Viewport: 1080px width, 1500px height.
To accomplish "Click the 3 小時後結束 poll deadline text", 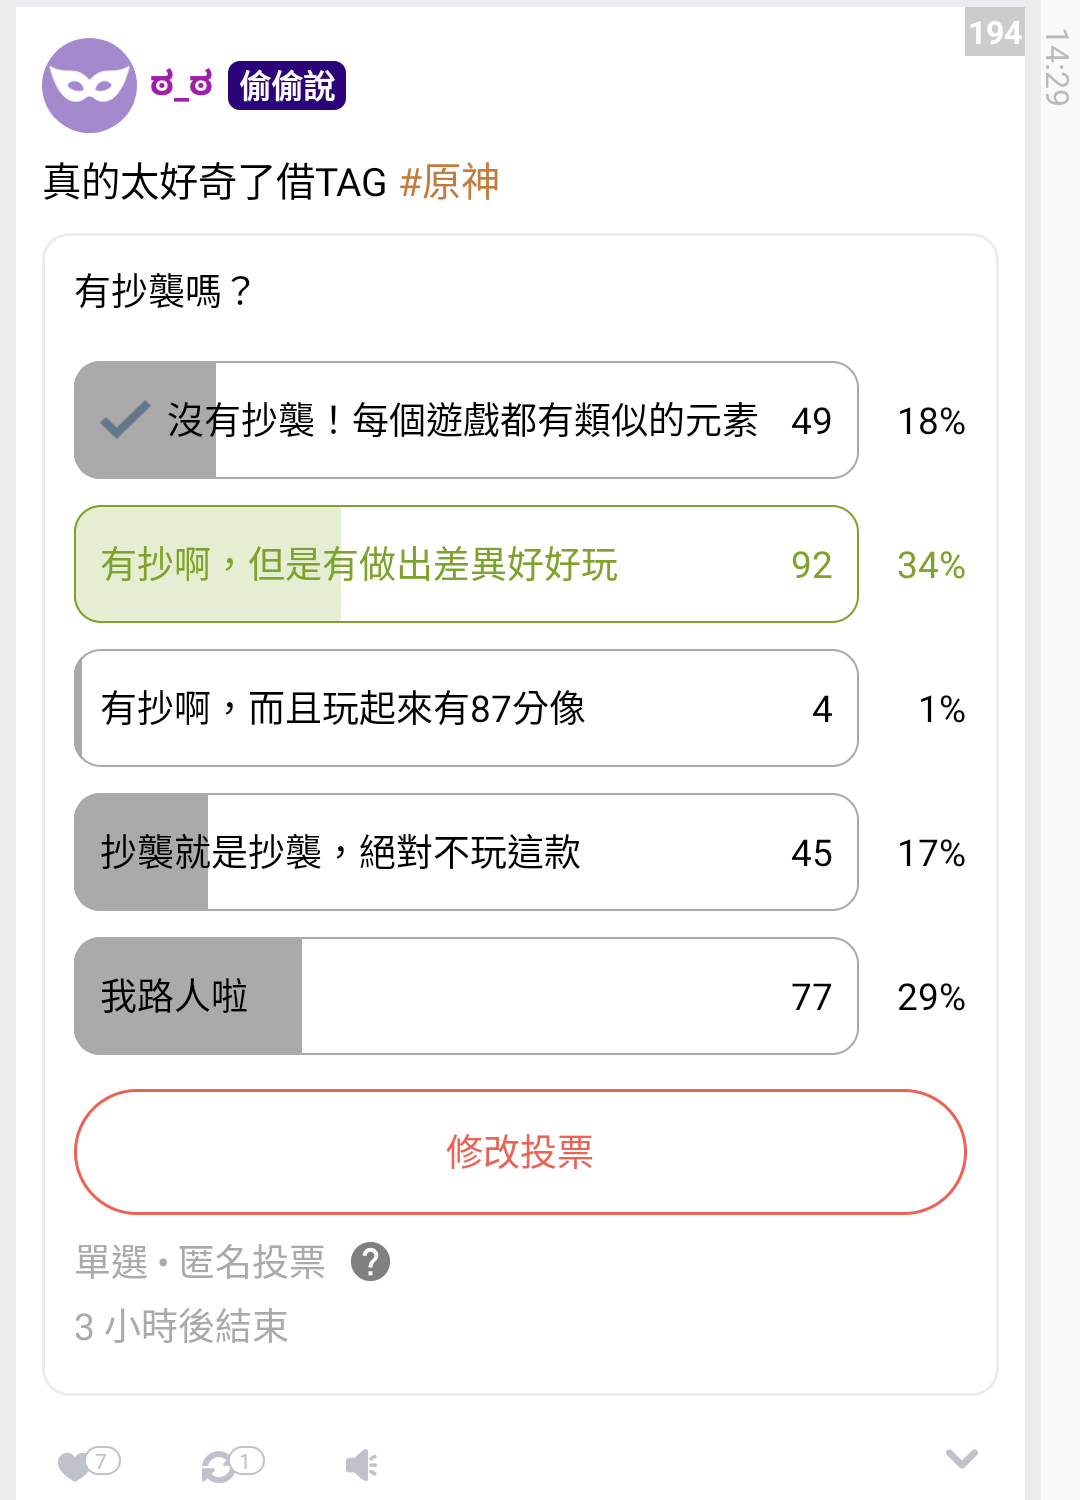I will point(181,1326).
